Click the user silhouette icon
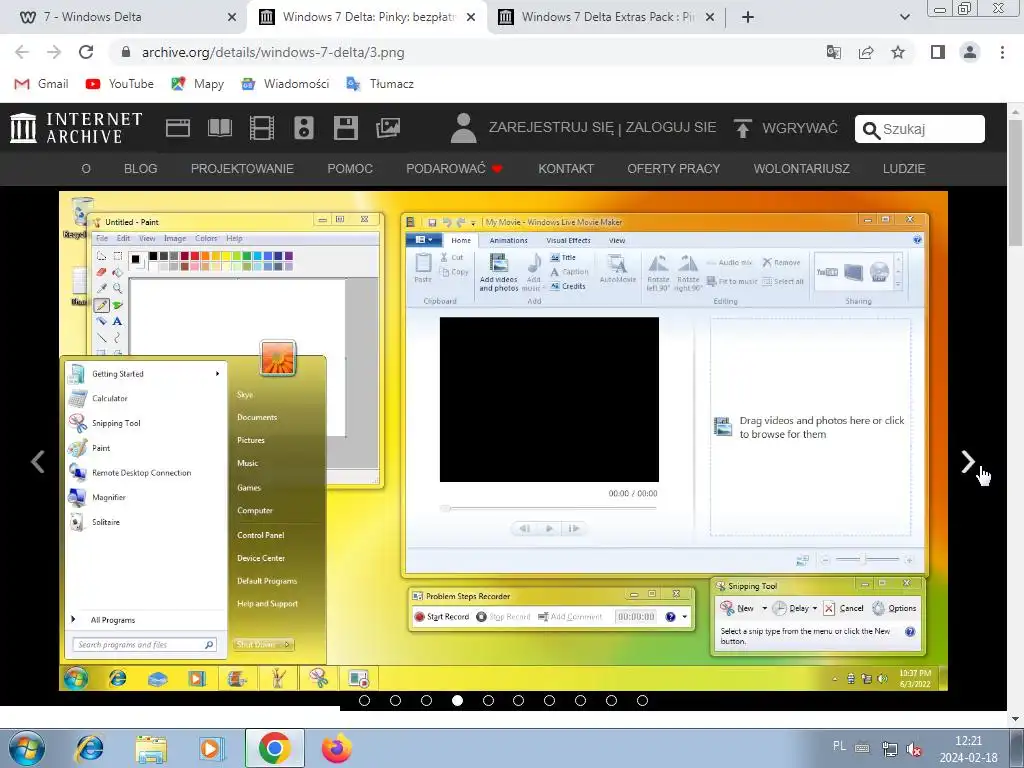The width and height of the screenshot is (1024, 768). coord(464,128)
